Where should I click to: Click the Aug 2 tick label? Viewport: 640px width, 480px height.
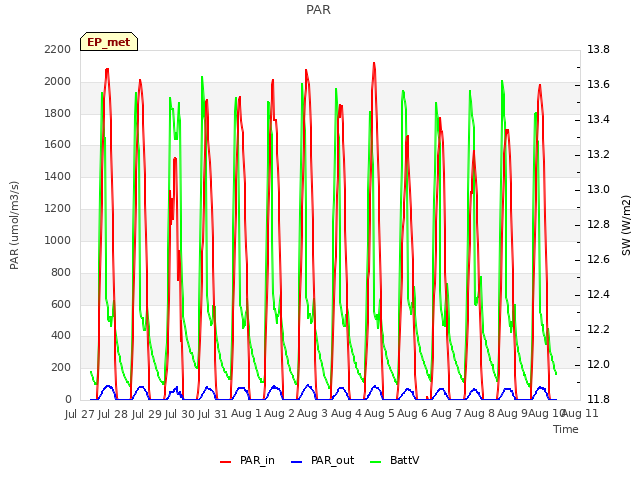coord(279,414)
